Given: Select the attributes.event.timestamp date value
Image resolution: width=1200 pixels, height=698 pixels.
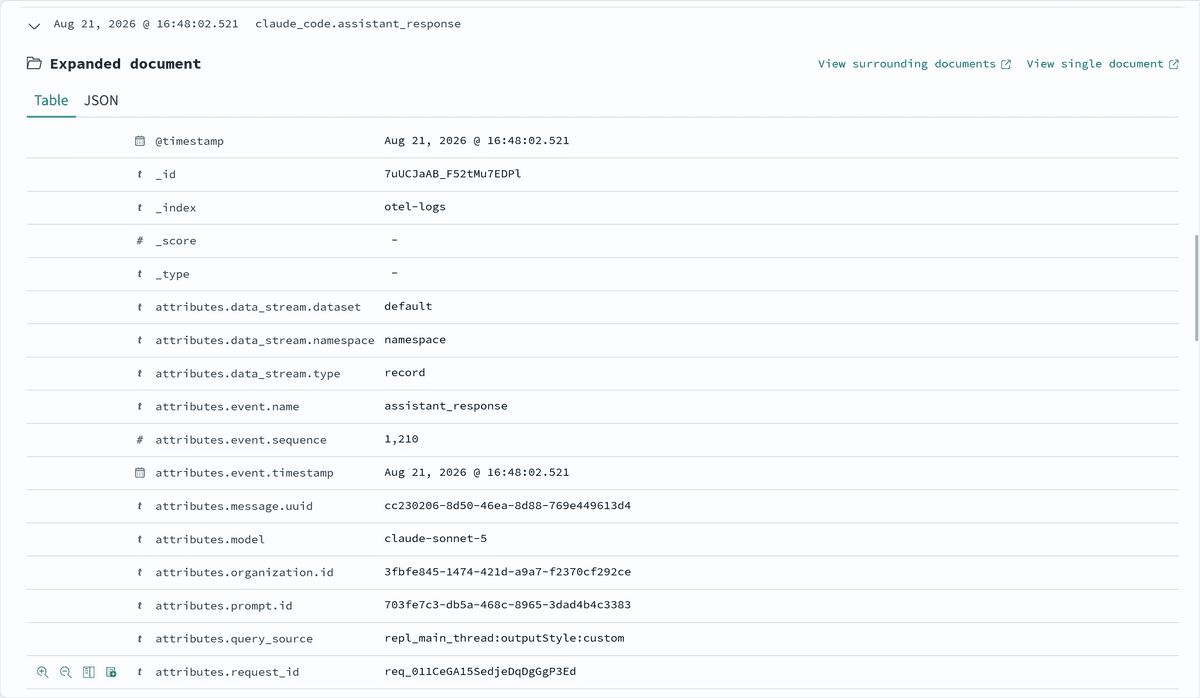Looking at the screenshot, I should pos(477,472).
